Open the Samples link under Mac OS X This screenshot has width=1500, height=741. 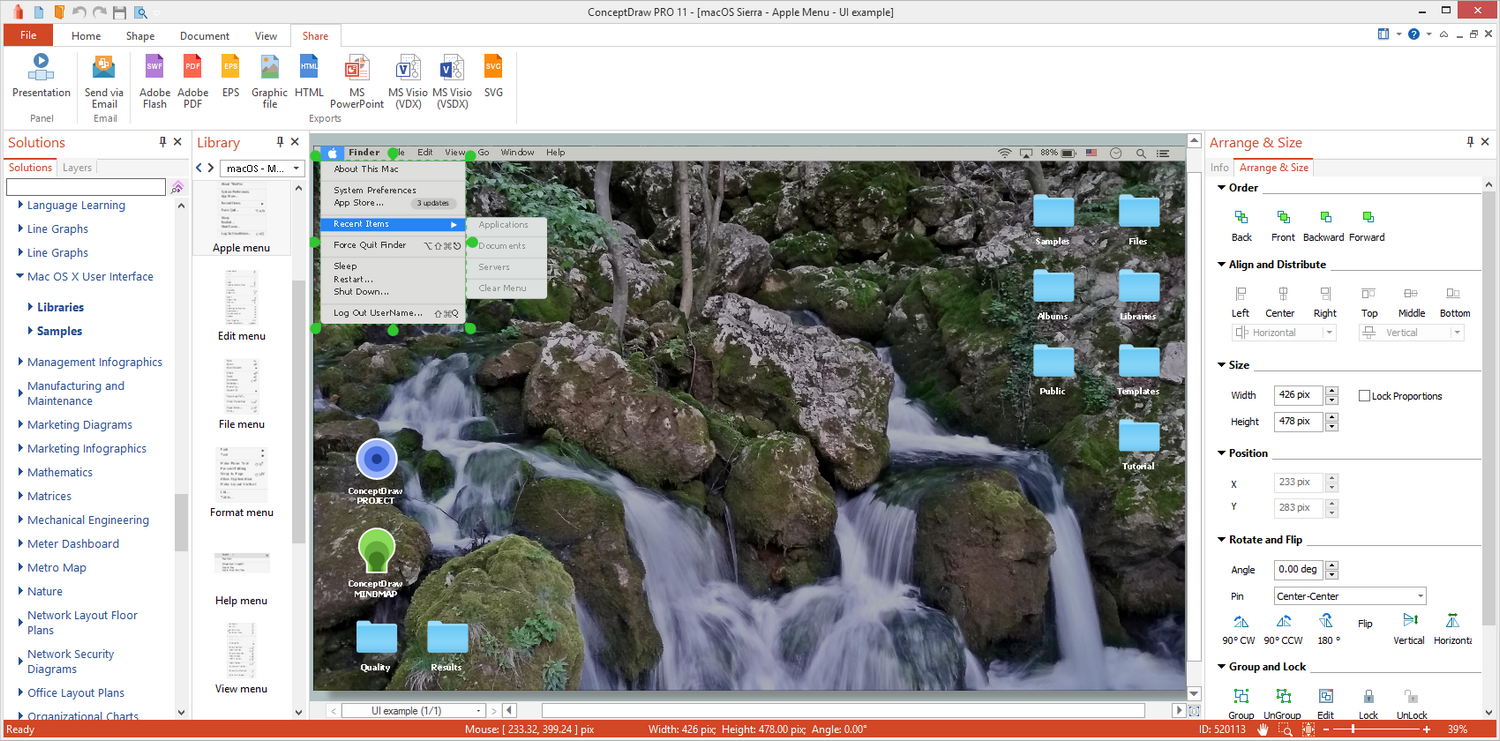[x=60, y=331]
